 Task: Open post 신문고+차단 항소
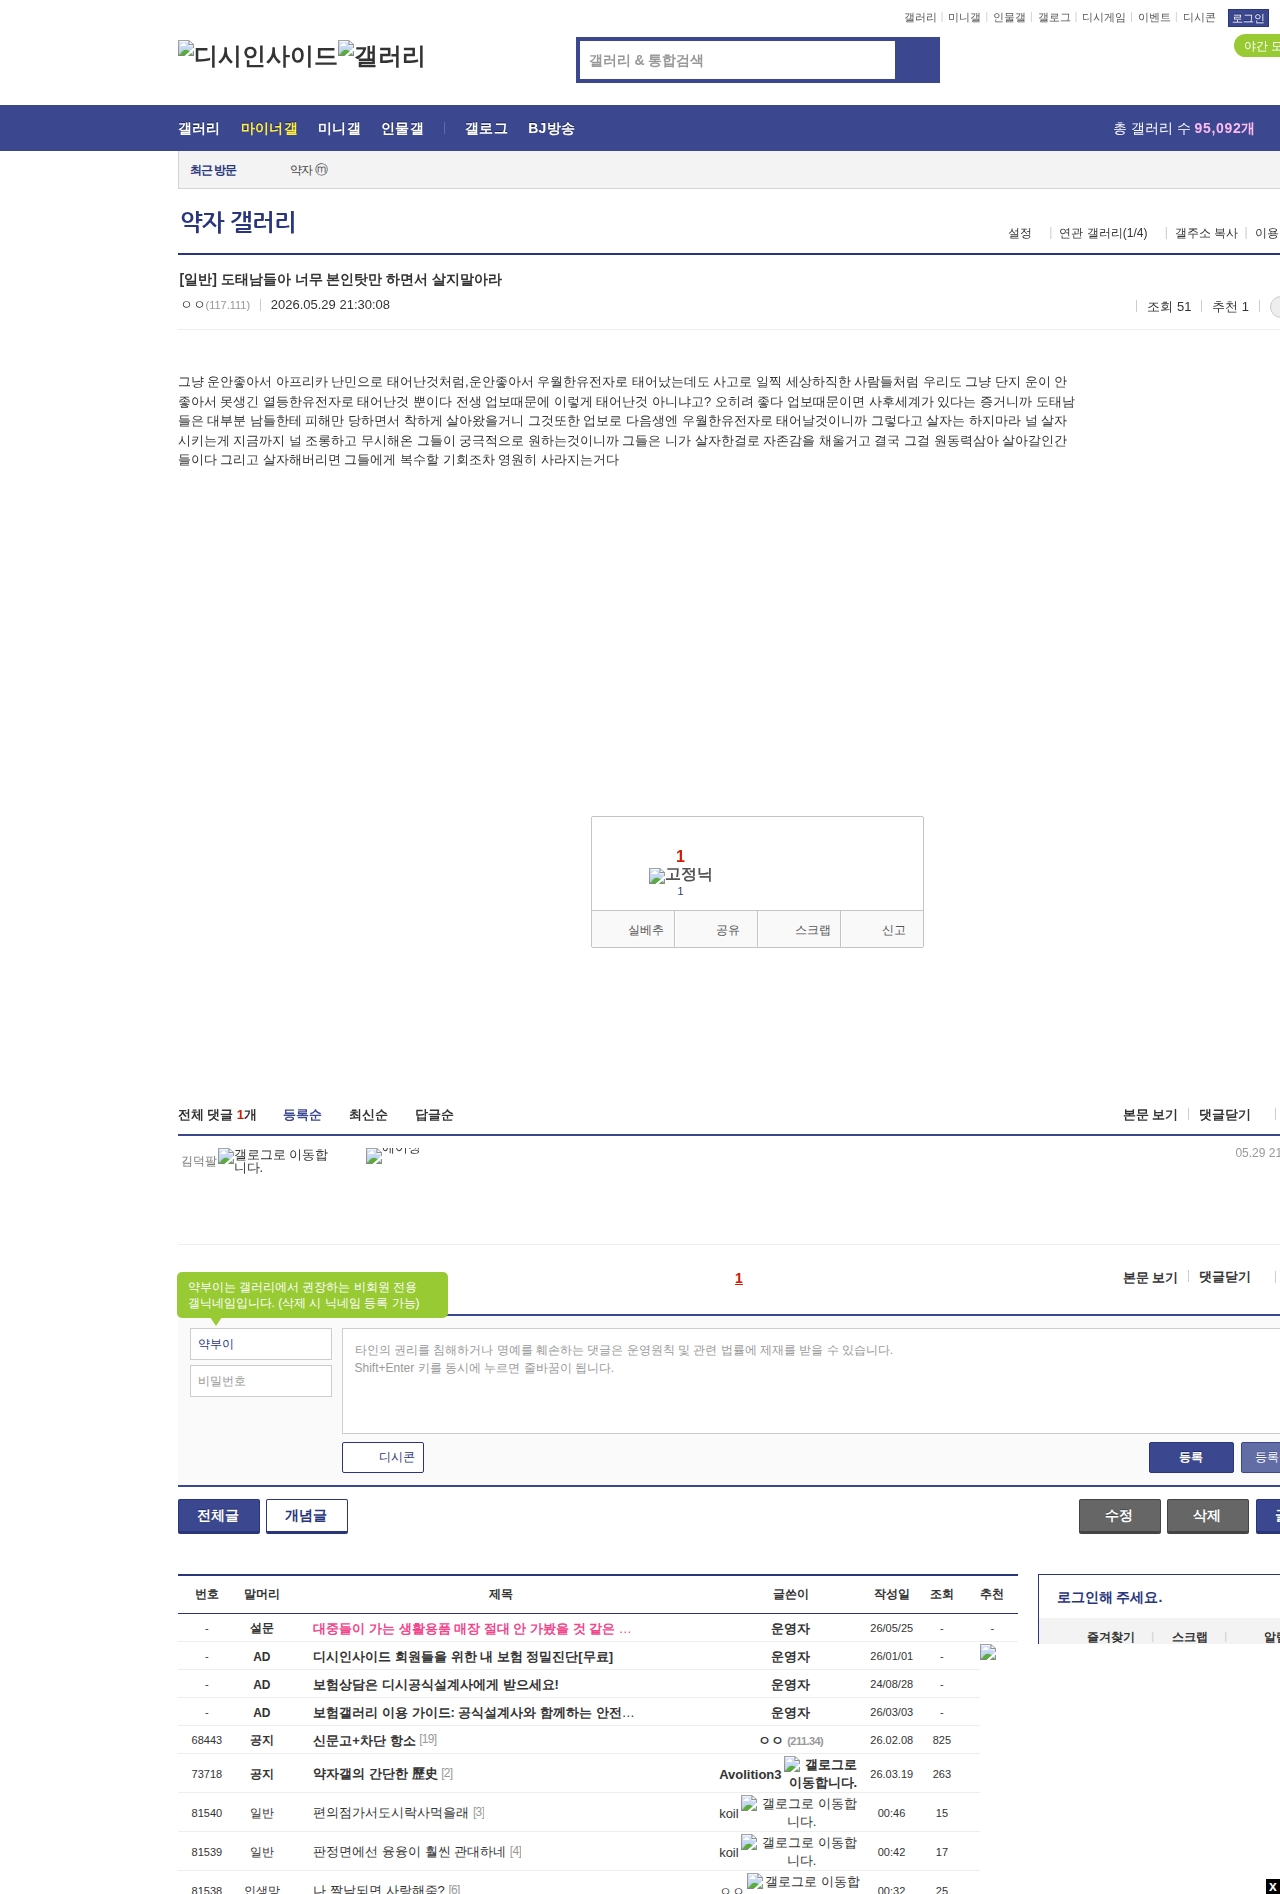tap(364, 1740)
